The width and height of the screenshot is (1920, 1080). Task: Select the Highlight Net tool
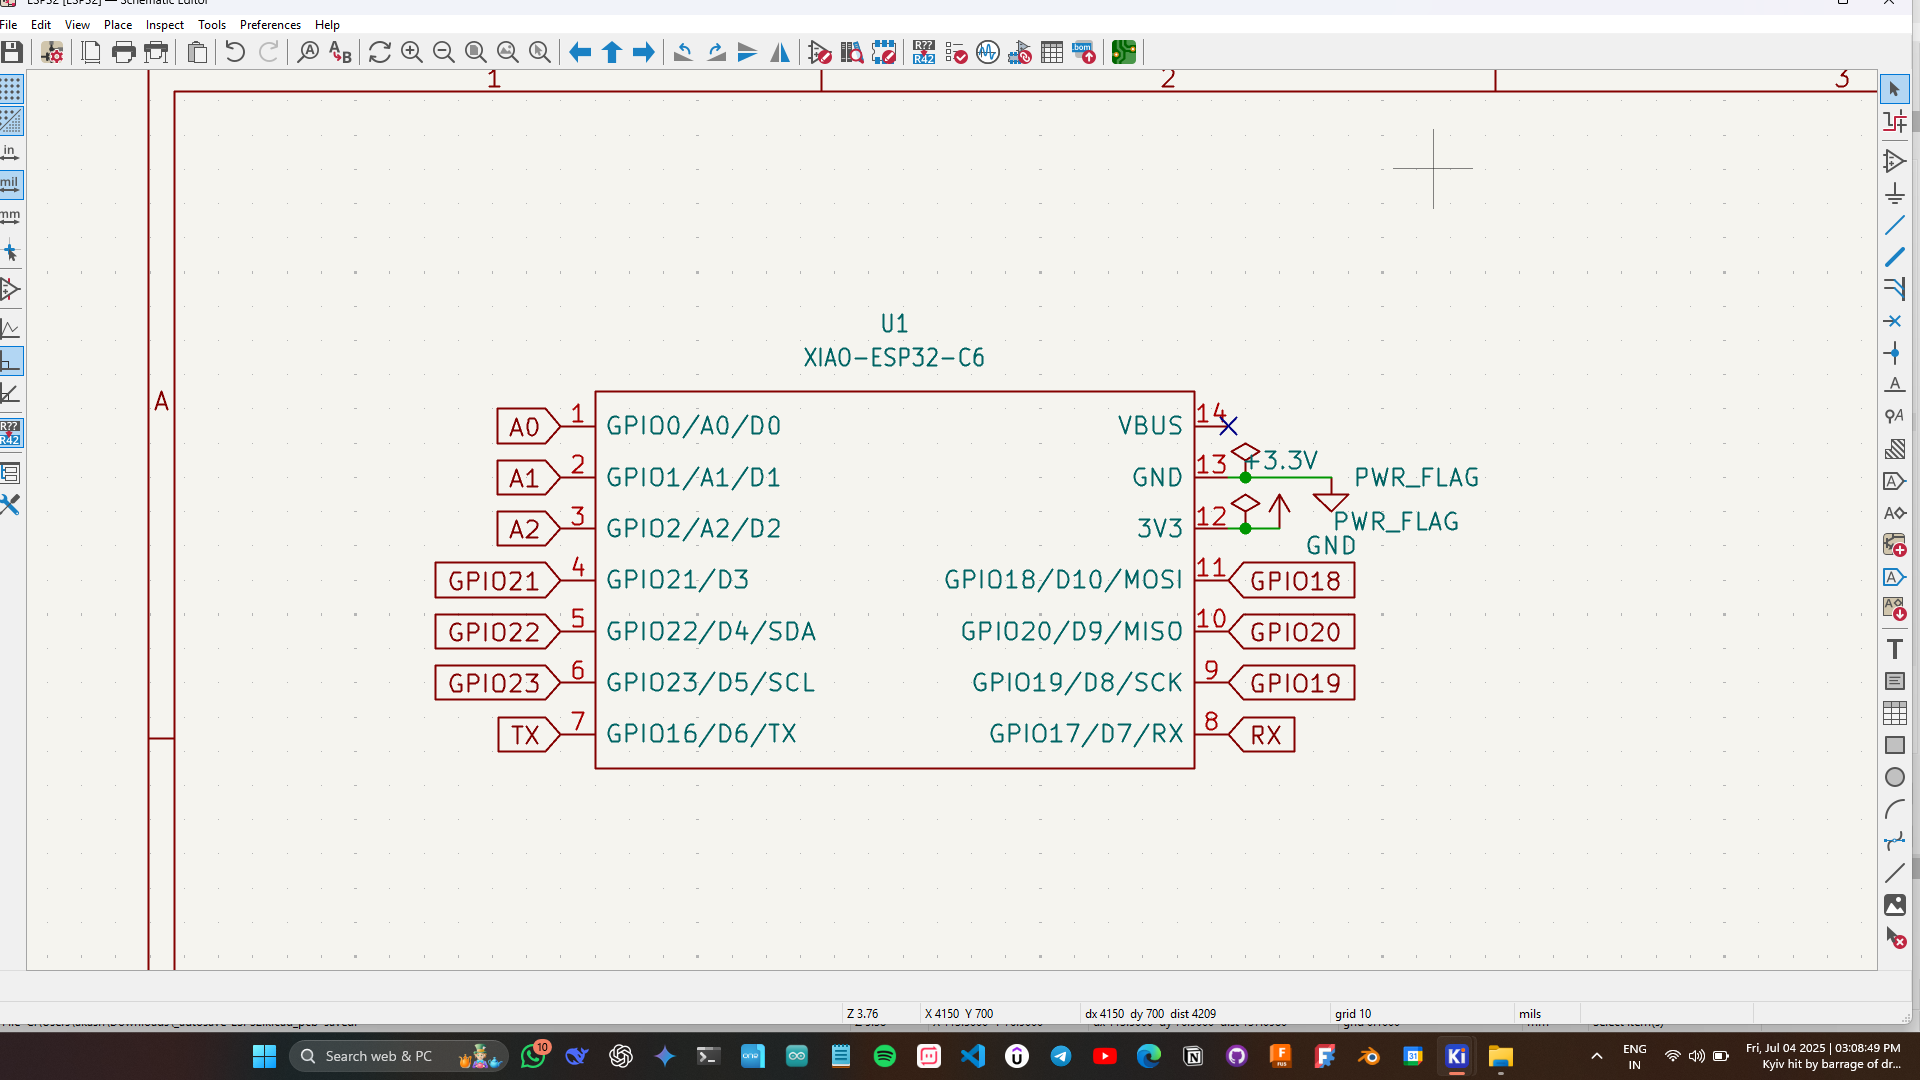coord(1894,121)
